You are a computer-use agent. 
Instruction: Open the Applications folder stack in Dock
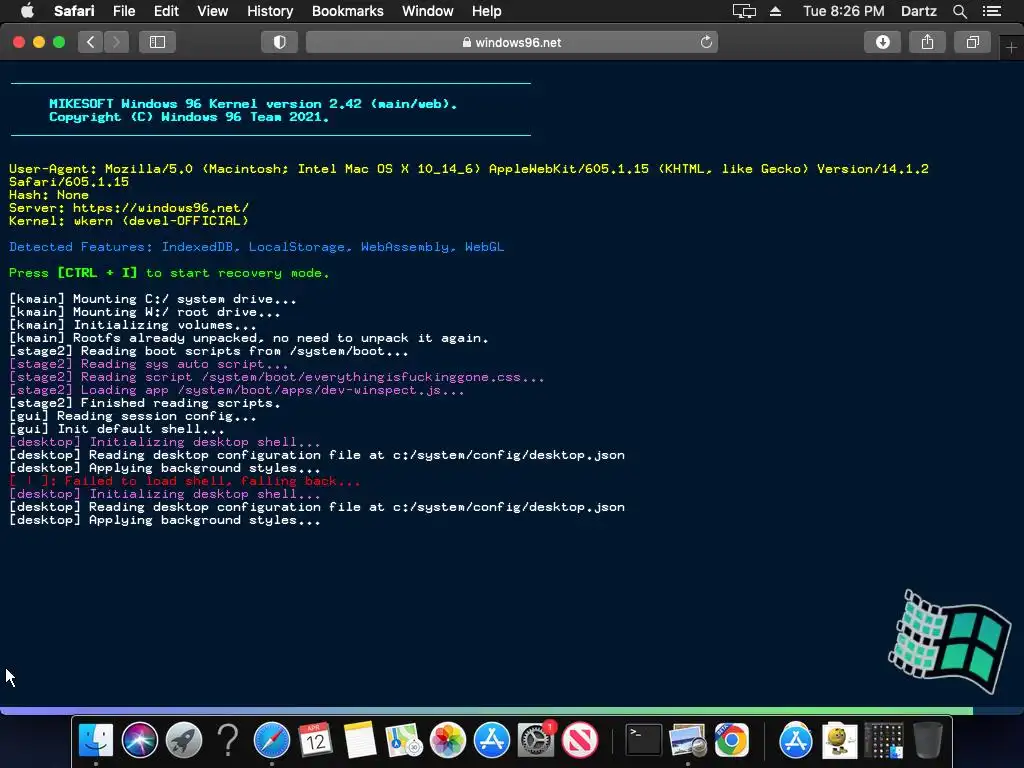coord(795,740)
